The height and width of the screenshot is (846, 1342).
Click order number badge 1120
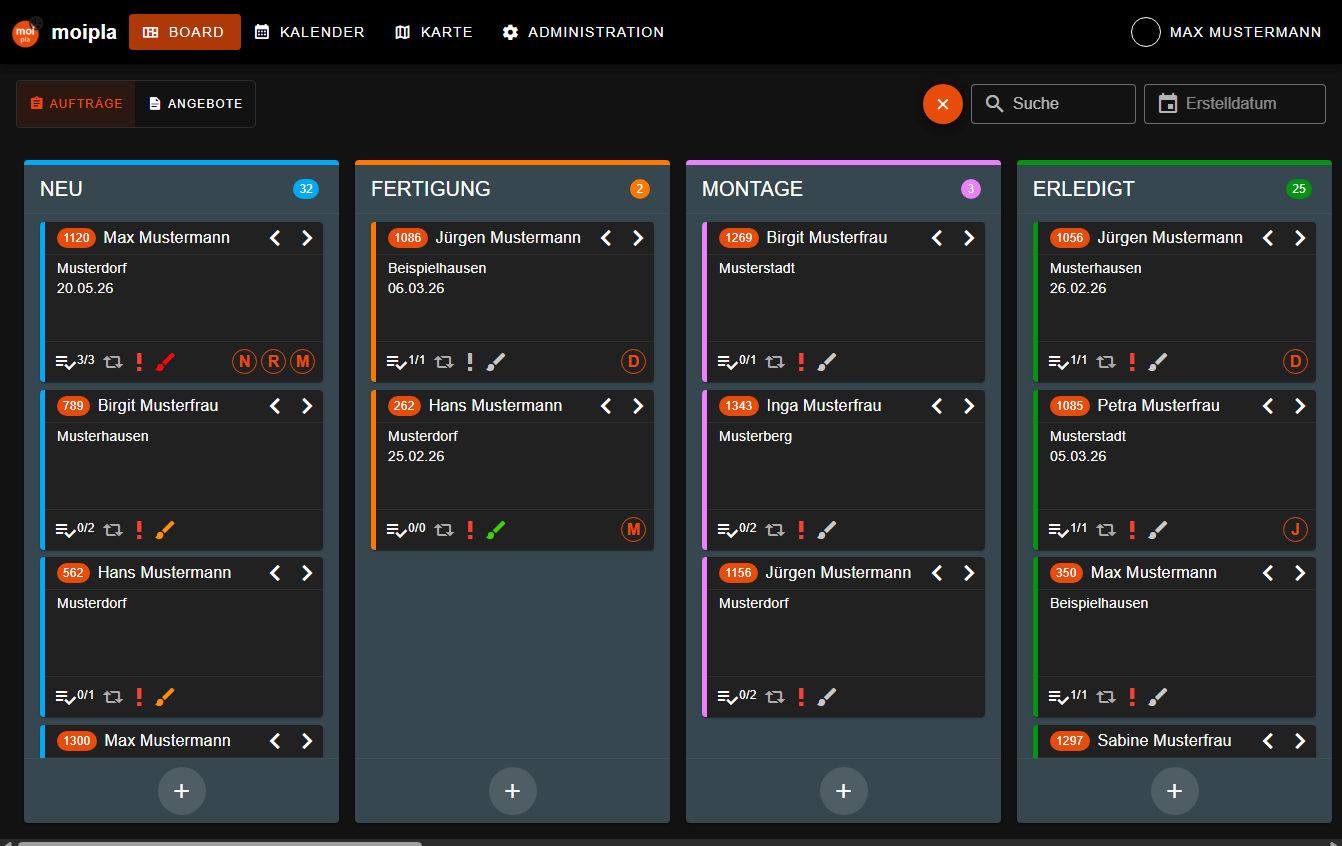76,238
